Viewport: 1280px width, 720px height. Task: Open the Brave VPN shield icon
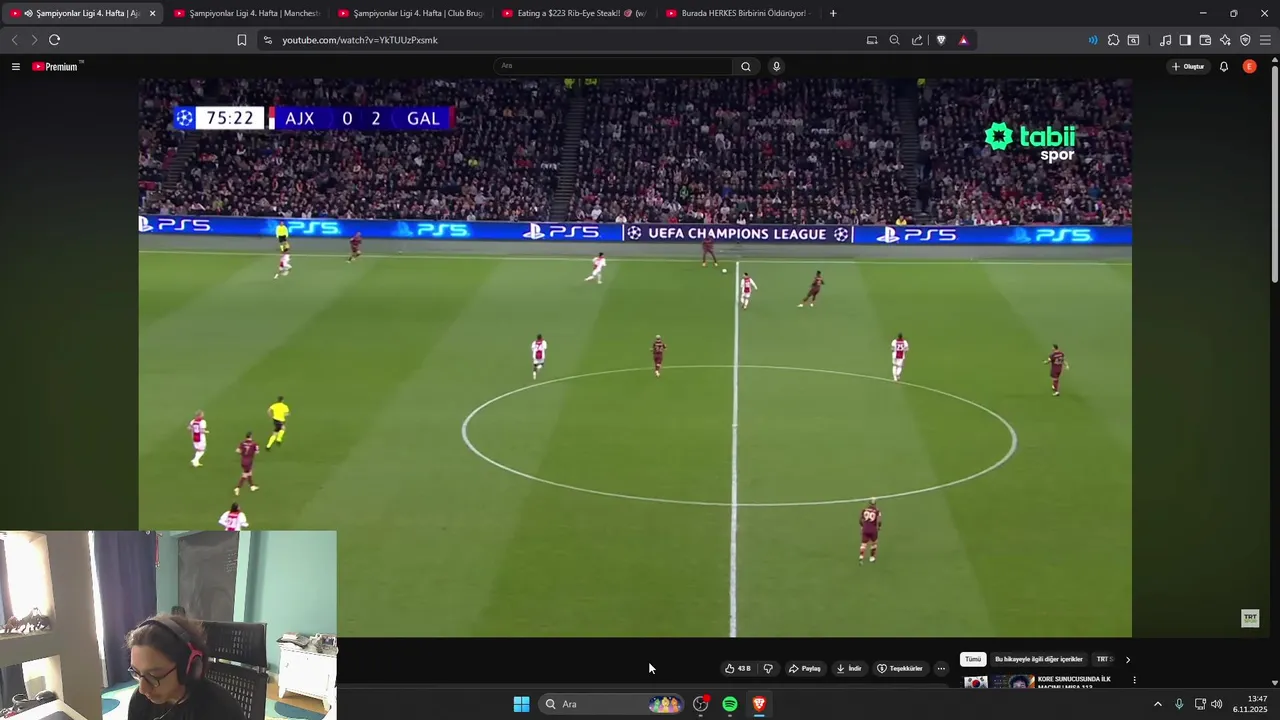click(x=1245, y=40)
